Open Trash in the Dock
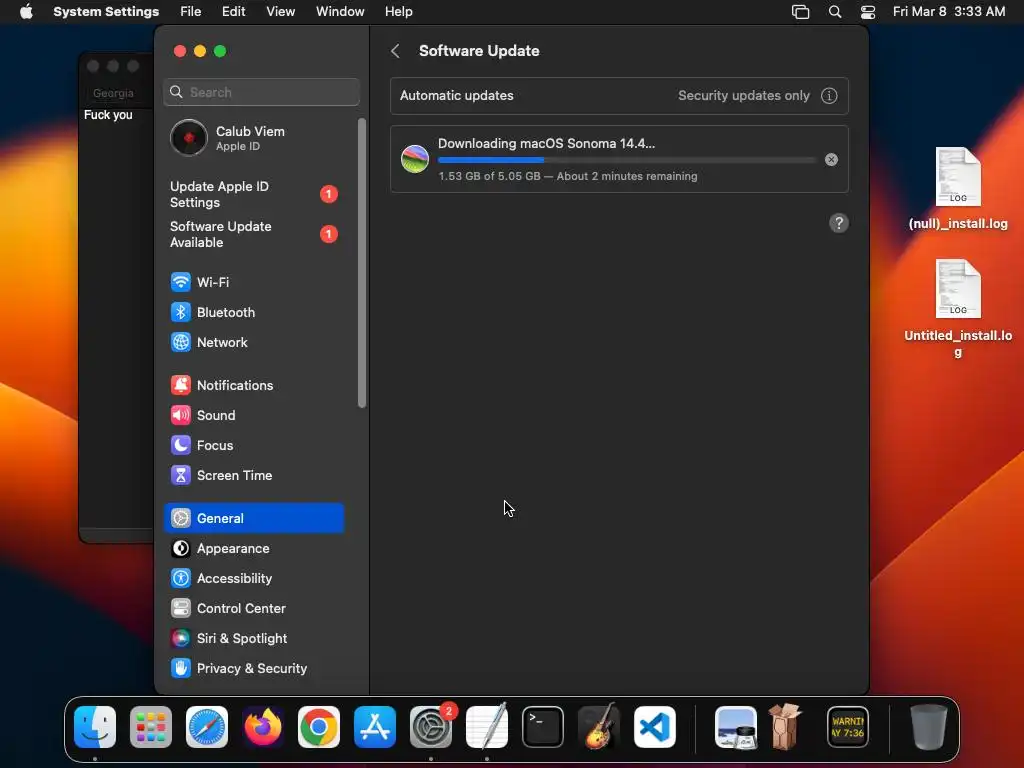This screenshot has height=768, width=1024. [929, 727]
